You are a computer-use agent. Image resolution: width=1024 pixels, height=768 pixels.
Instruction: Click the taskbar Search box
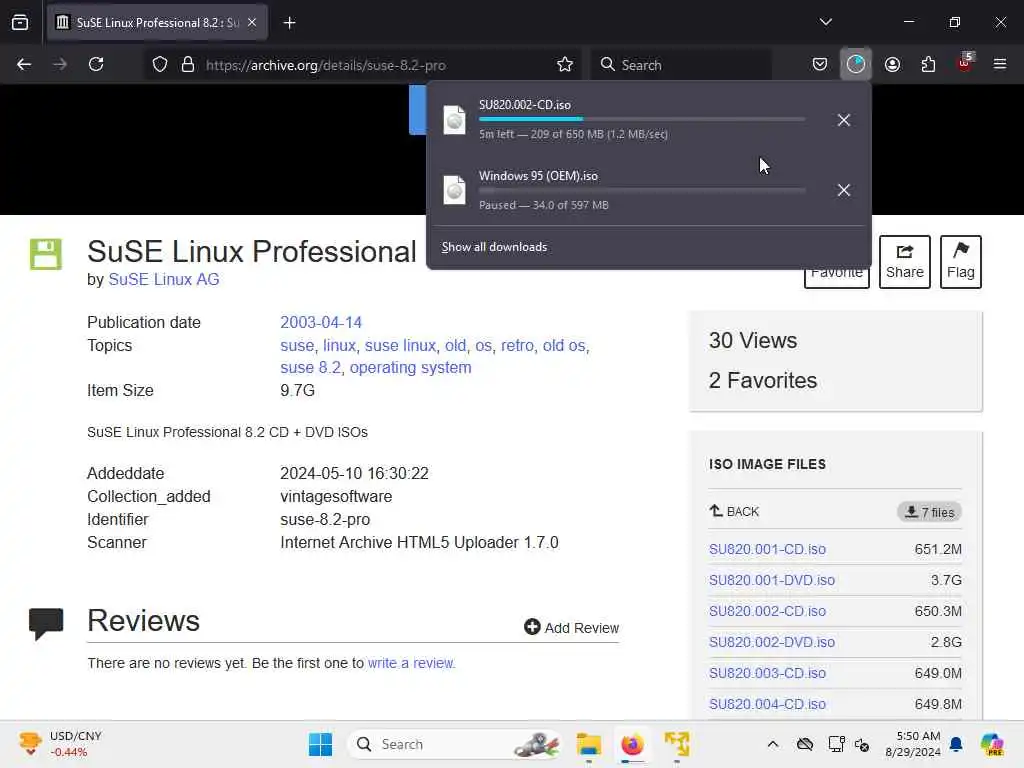tap(455, 744)
